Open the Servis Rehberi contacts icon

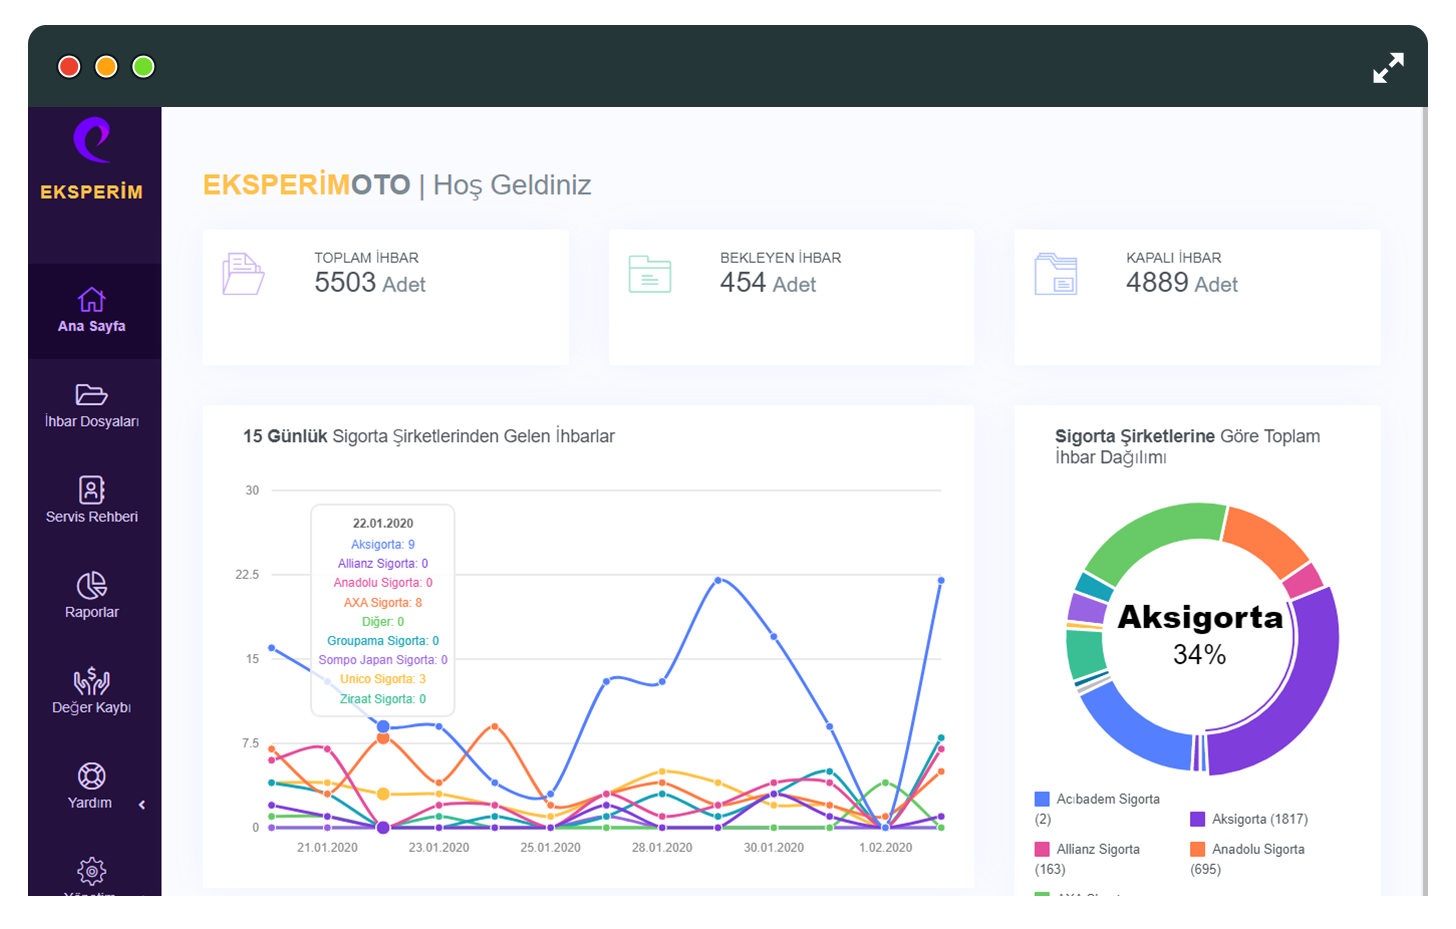click(x=91, y=489)
